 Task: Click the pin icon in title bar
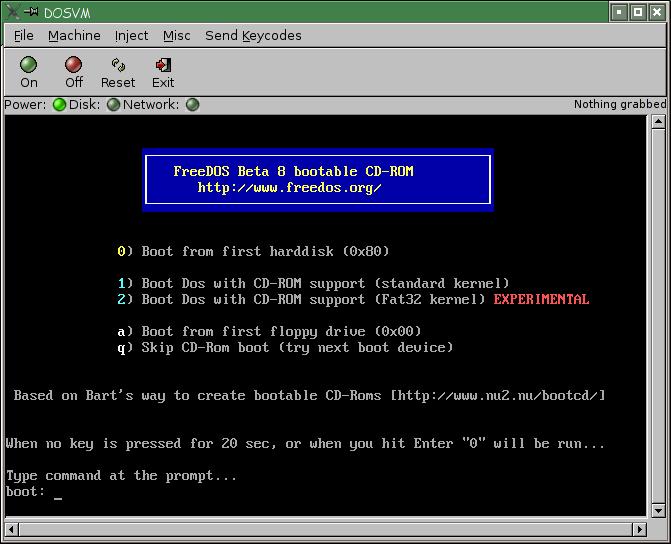[31, 12]
